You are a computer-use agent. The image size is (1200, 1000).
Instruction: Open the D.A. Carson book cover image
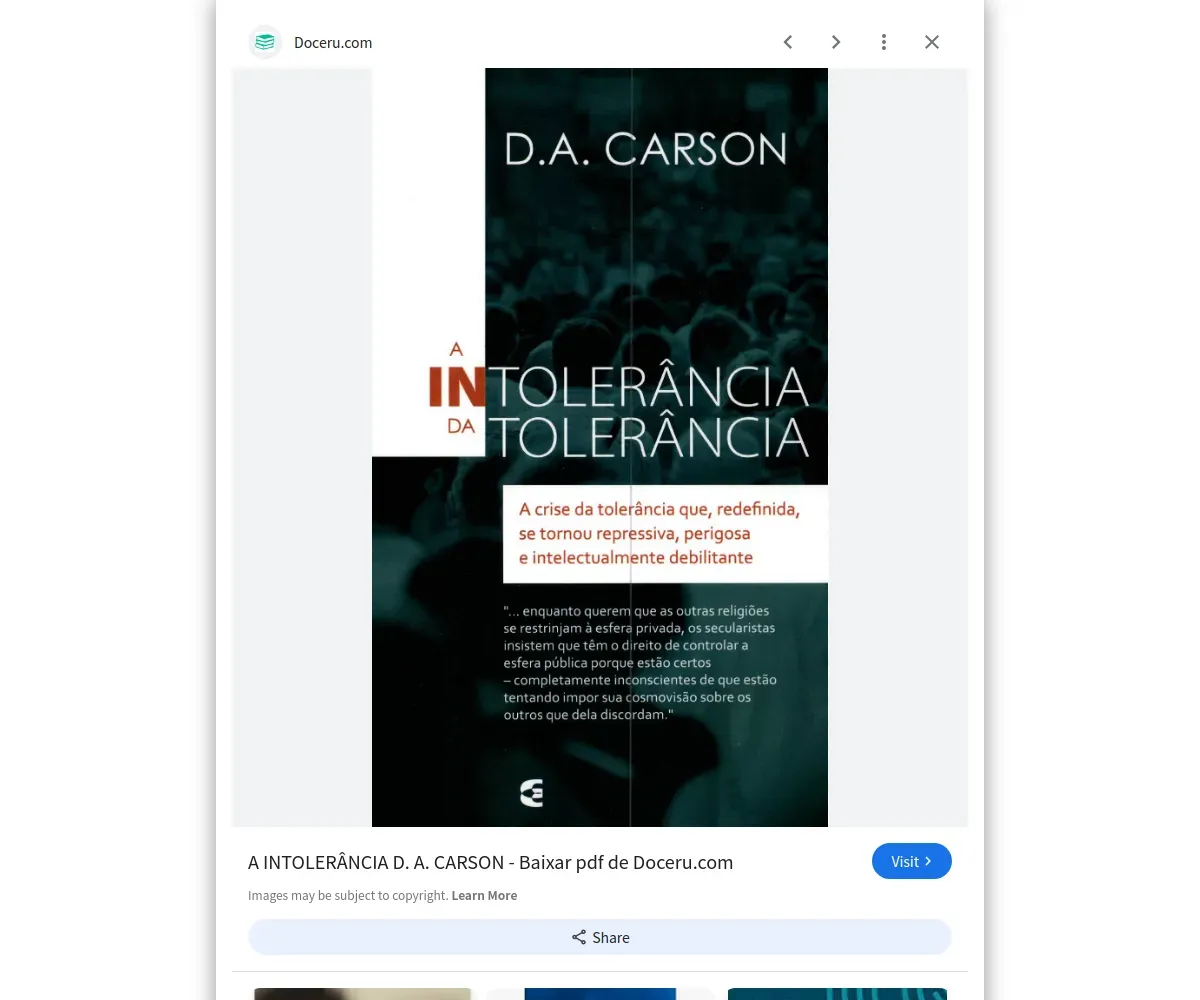600,447
